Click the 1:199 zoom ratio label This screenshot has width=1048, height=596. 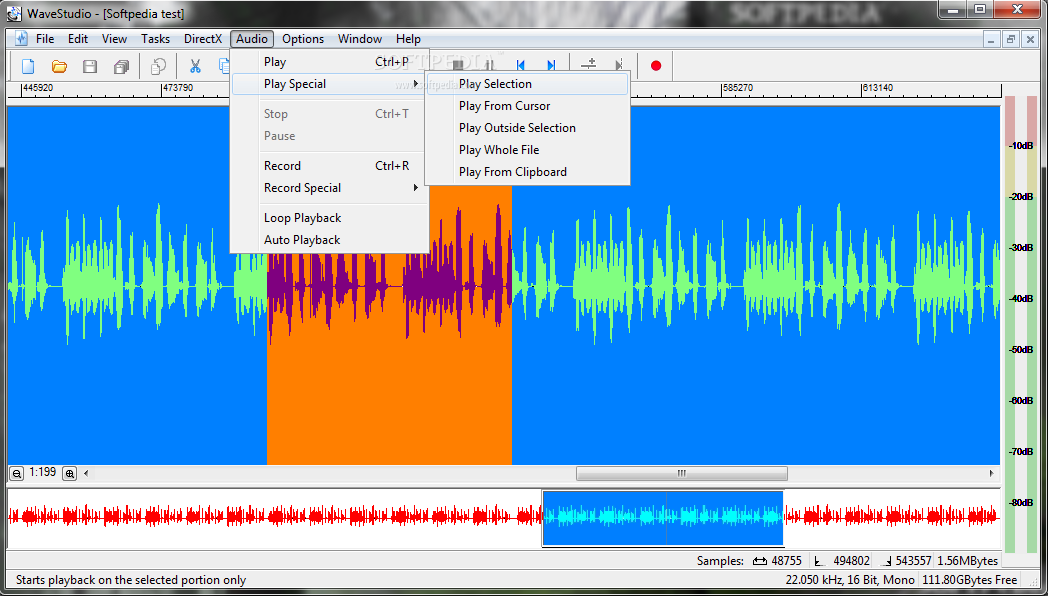click(x=43, y=472)
